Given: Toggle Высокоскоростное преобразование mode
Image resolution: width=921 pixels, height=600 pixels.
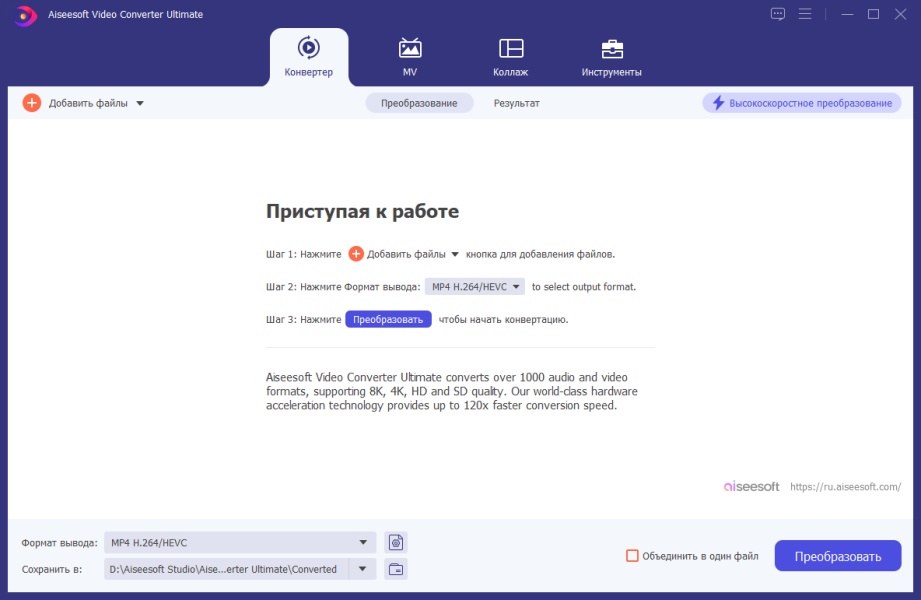Looking at the screenshot, I should (x=802, y=103).
